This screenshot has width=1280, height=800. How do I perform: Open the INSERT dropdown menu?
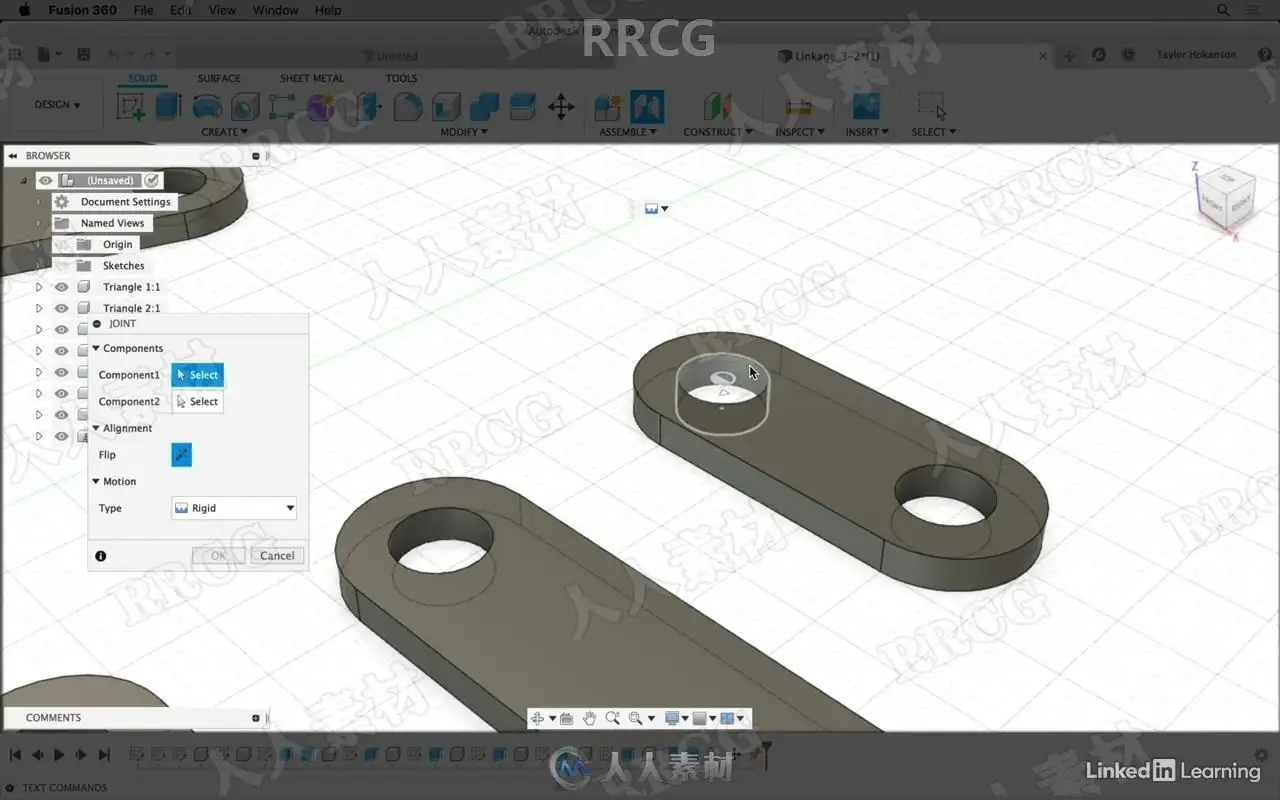click(x=867, y=132)
